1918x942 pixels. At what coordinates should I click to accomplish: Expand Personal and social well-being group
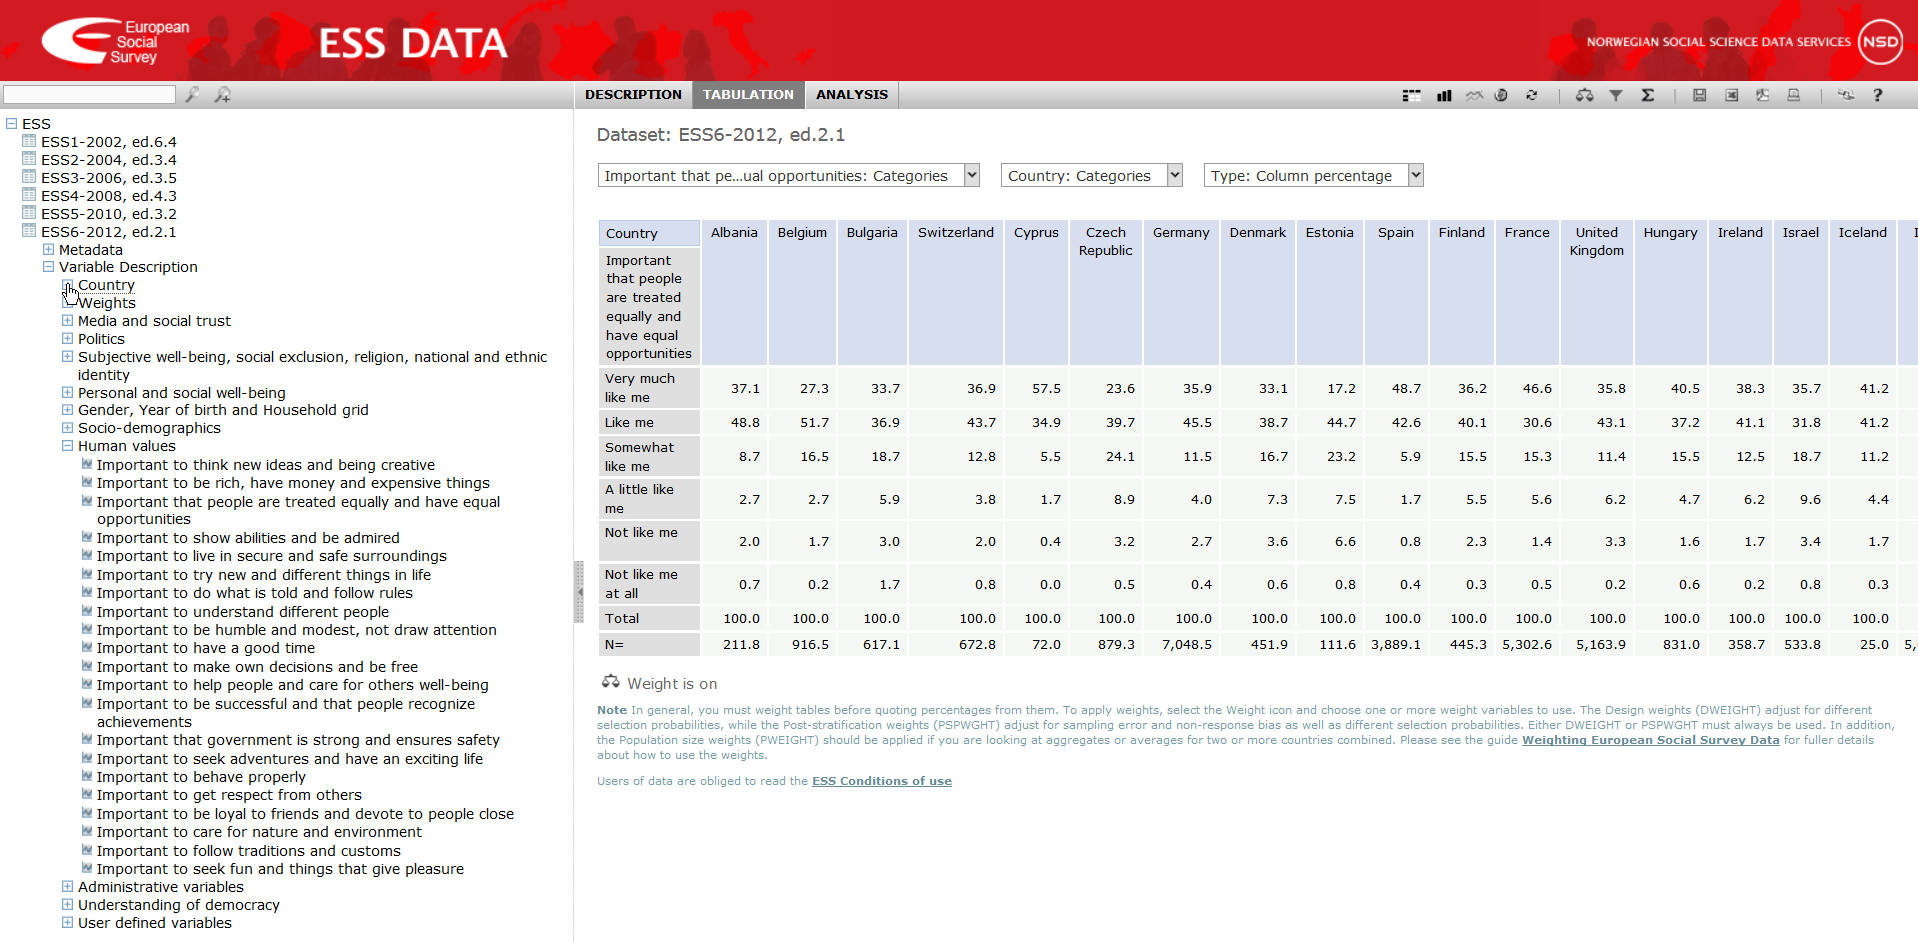67,392
